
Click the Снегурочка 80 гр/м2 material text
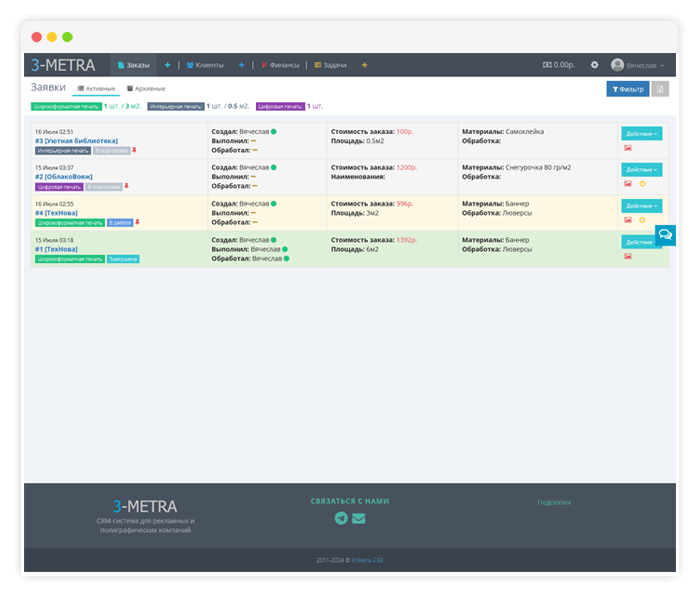click(538, 167)
